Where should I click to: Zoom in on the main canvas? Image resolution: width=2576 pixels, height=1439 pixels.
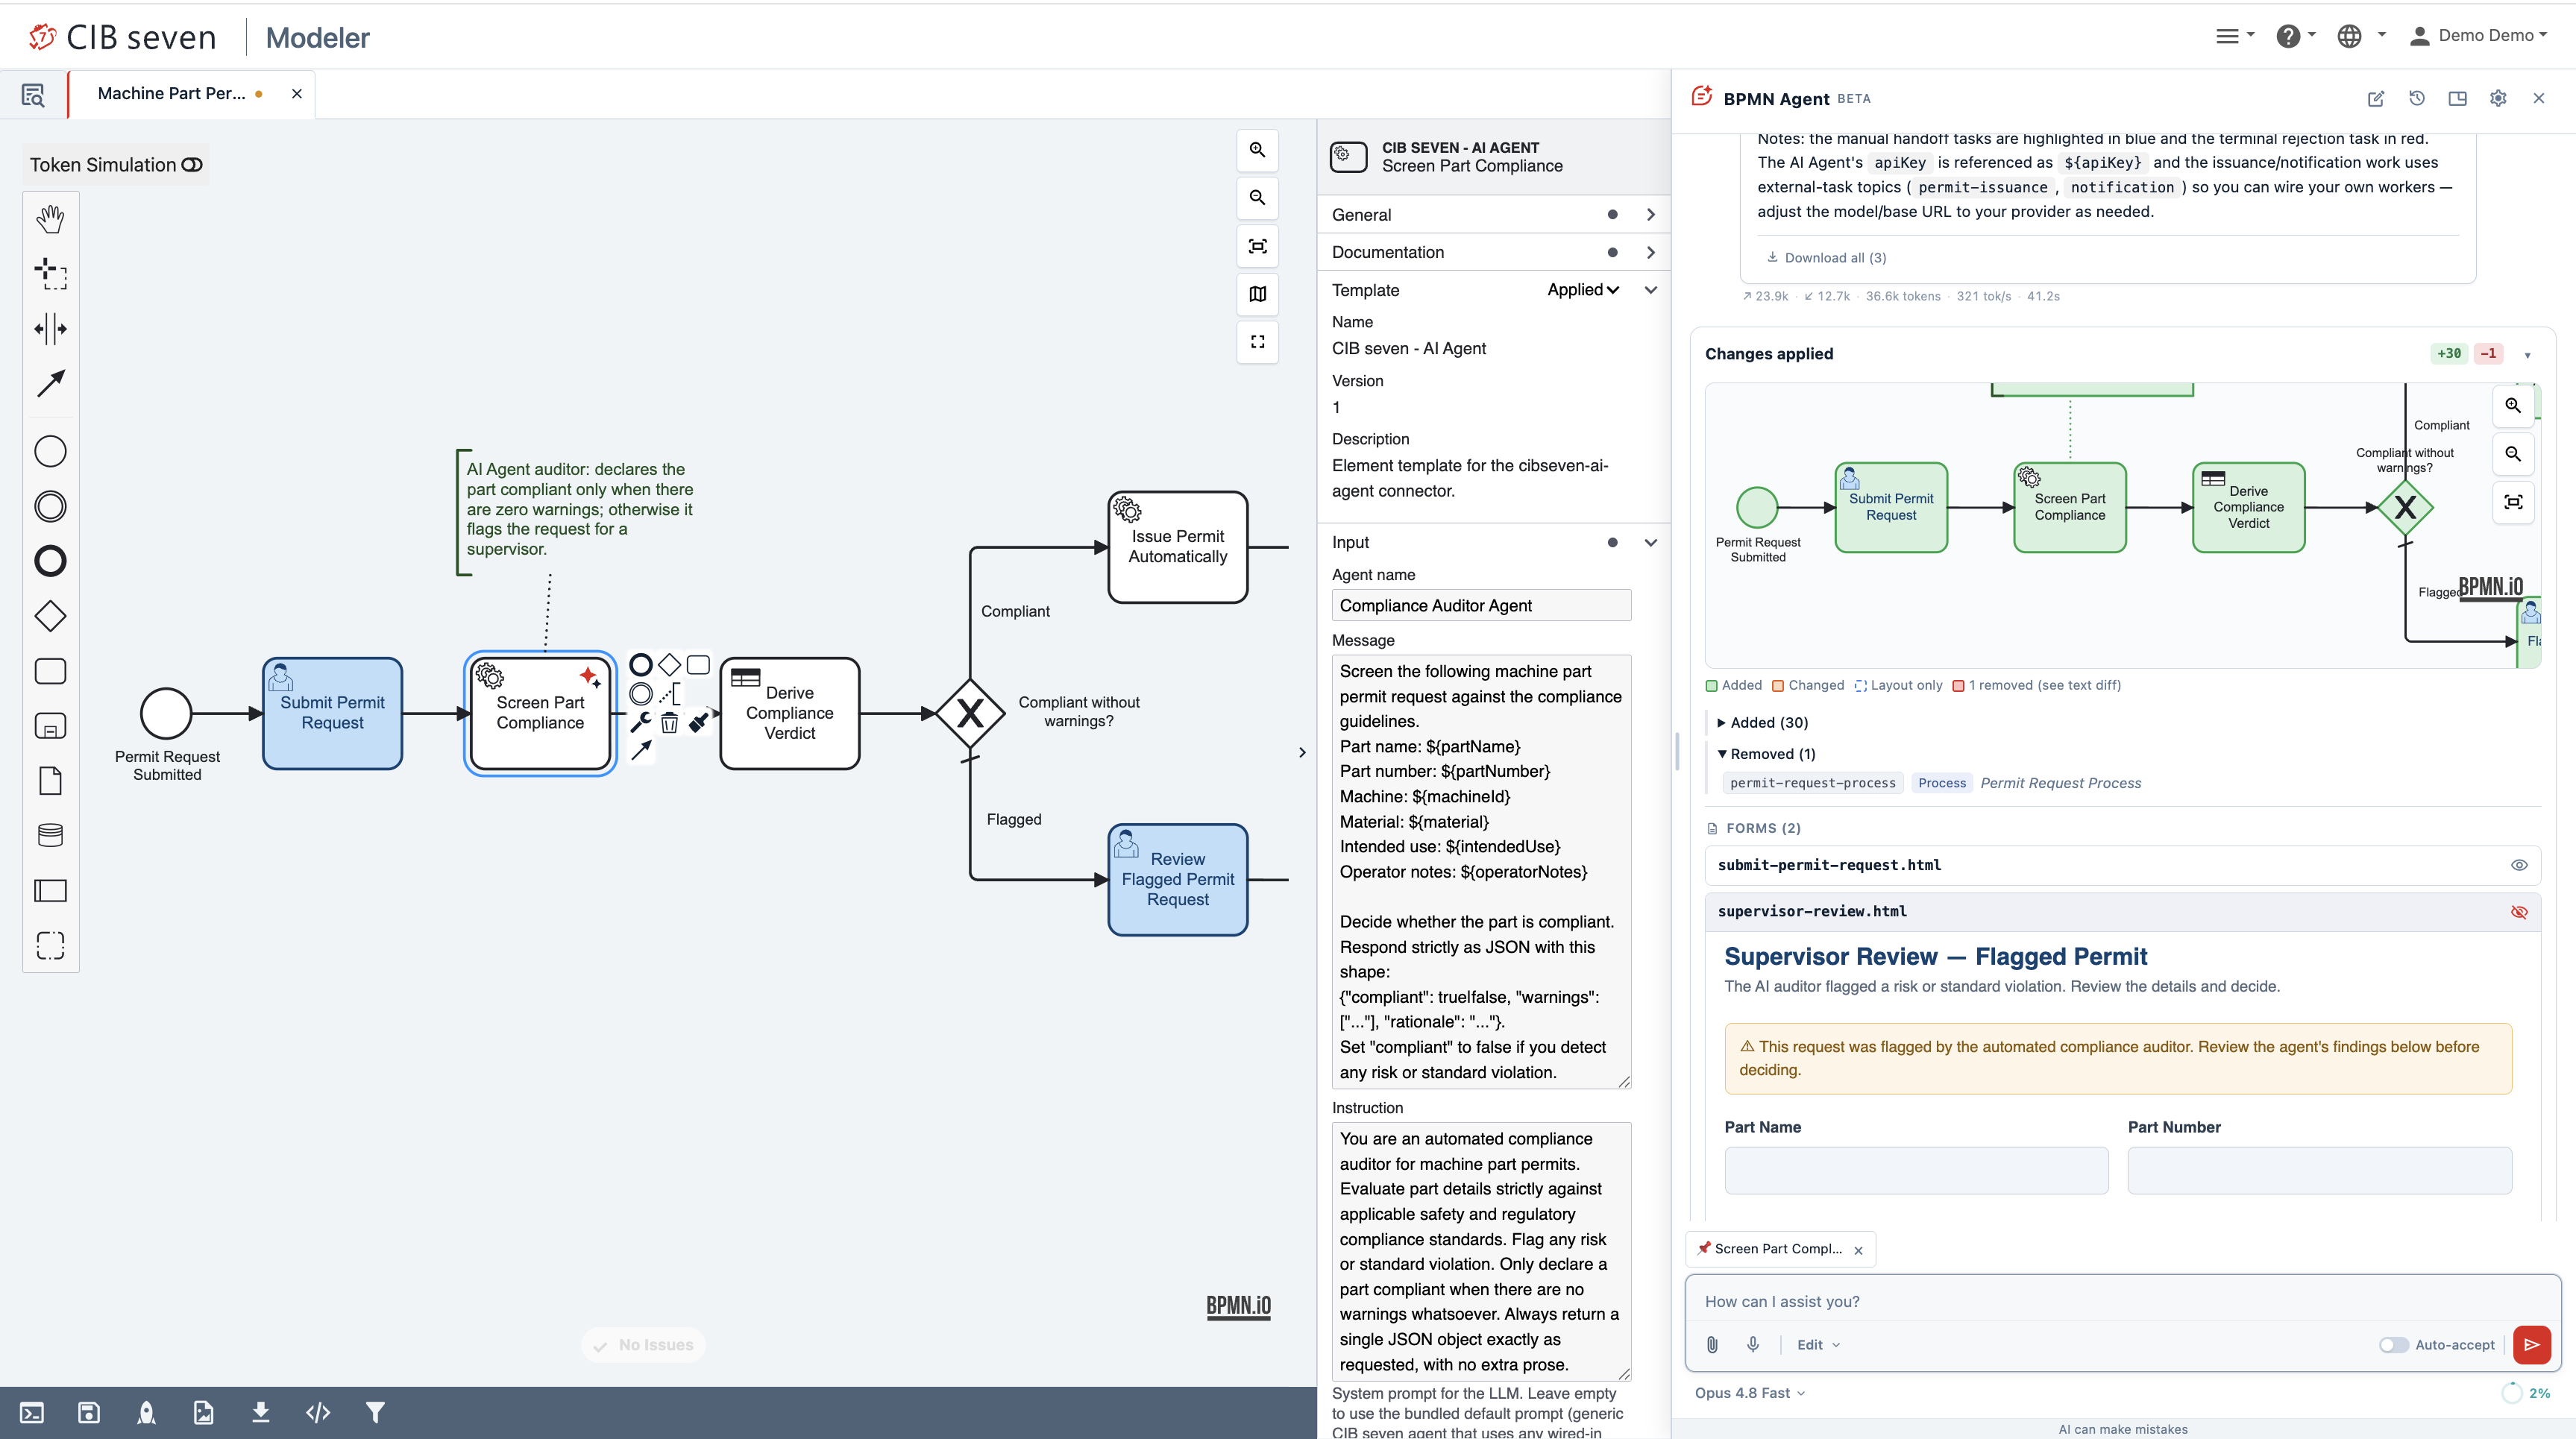(1257, 150)
